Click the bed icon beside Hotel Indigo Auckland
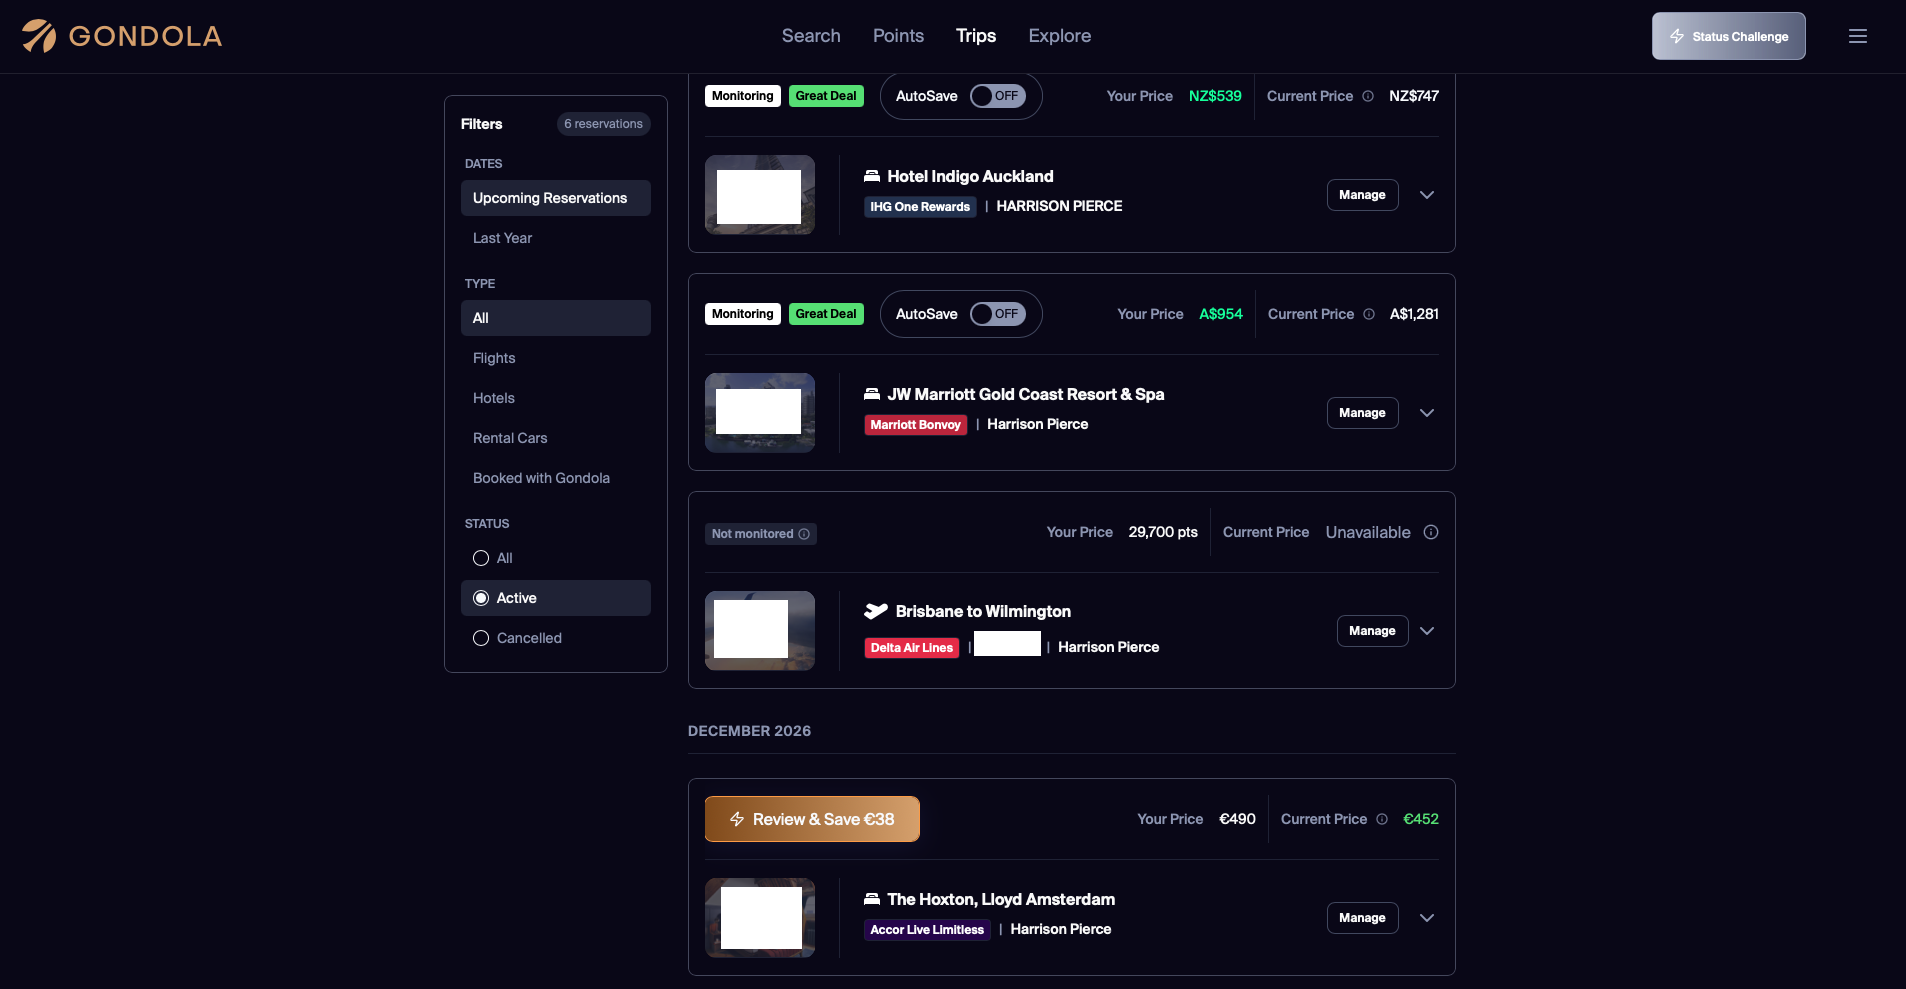The image size is (1906, 989). tap(872, 176)
